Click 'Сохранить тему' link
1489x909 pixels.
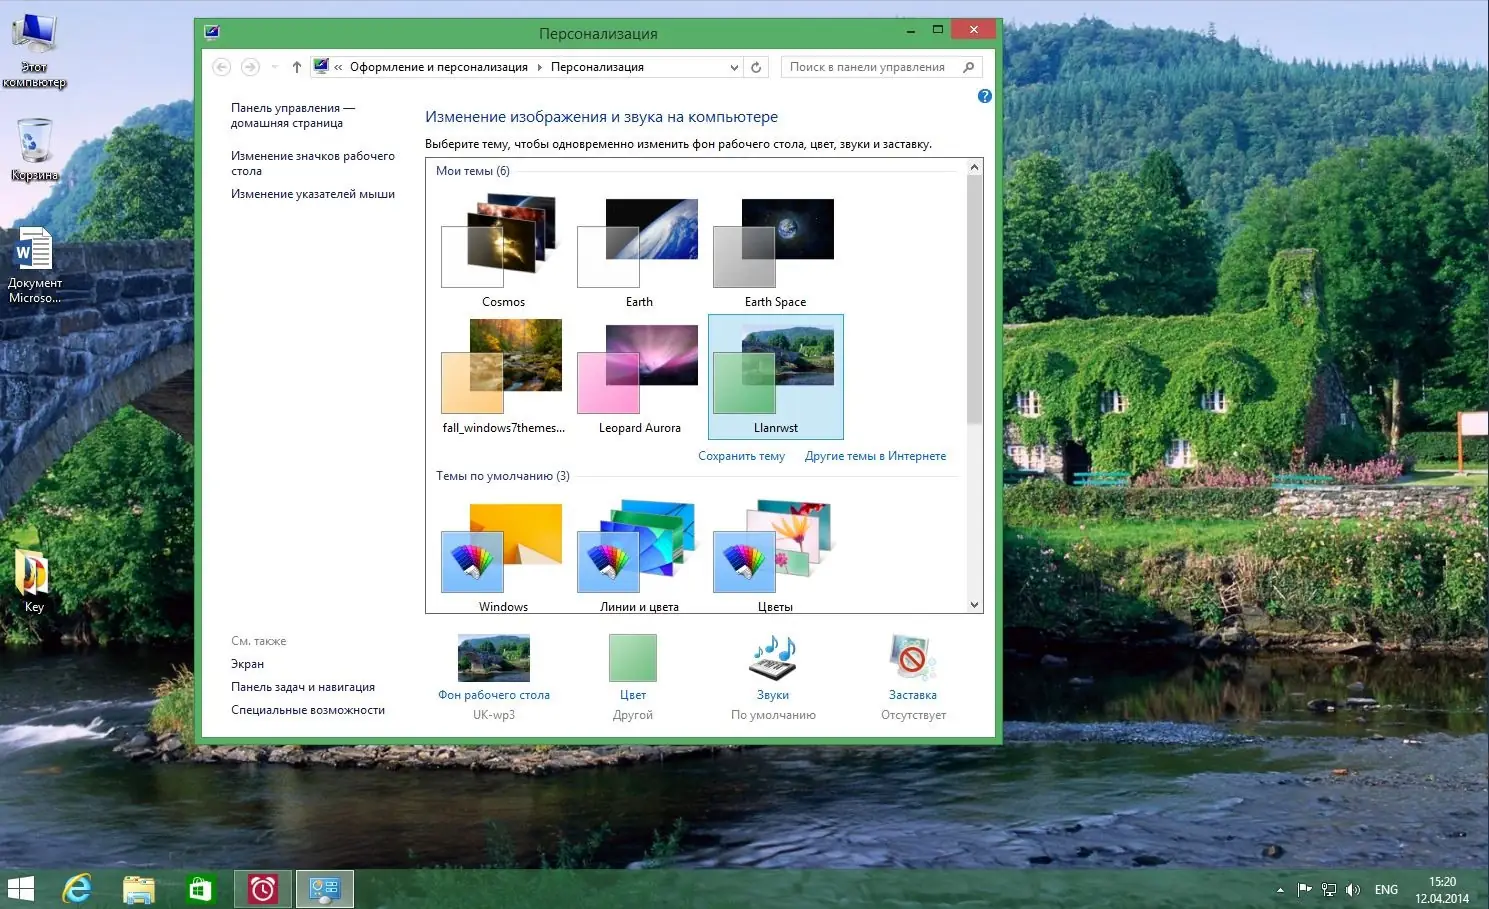coord(741,456)
